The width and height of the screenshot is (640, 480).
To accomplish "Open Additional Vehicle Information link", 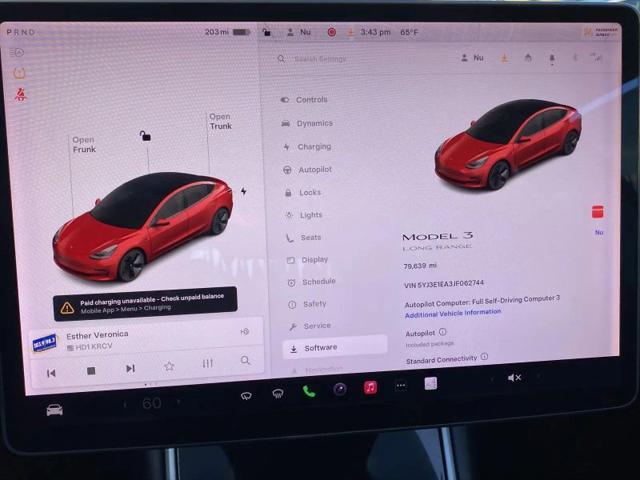I will click(x=453, y=313).
